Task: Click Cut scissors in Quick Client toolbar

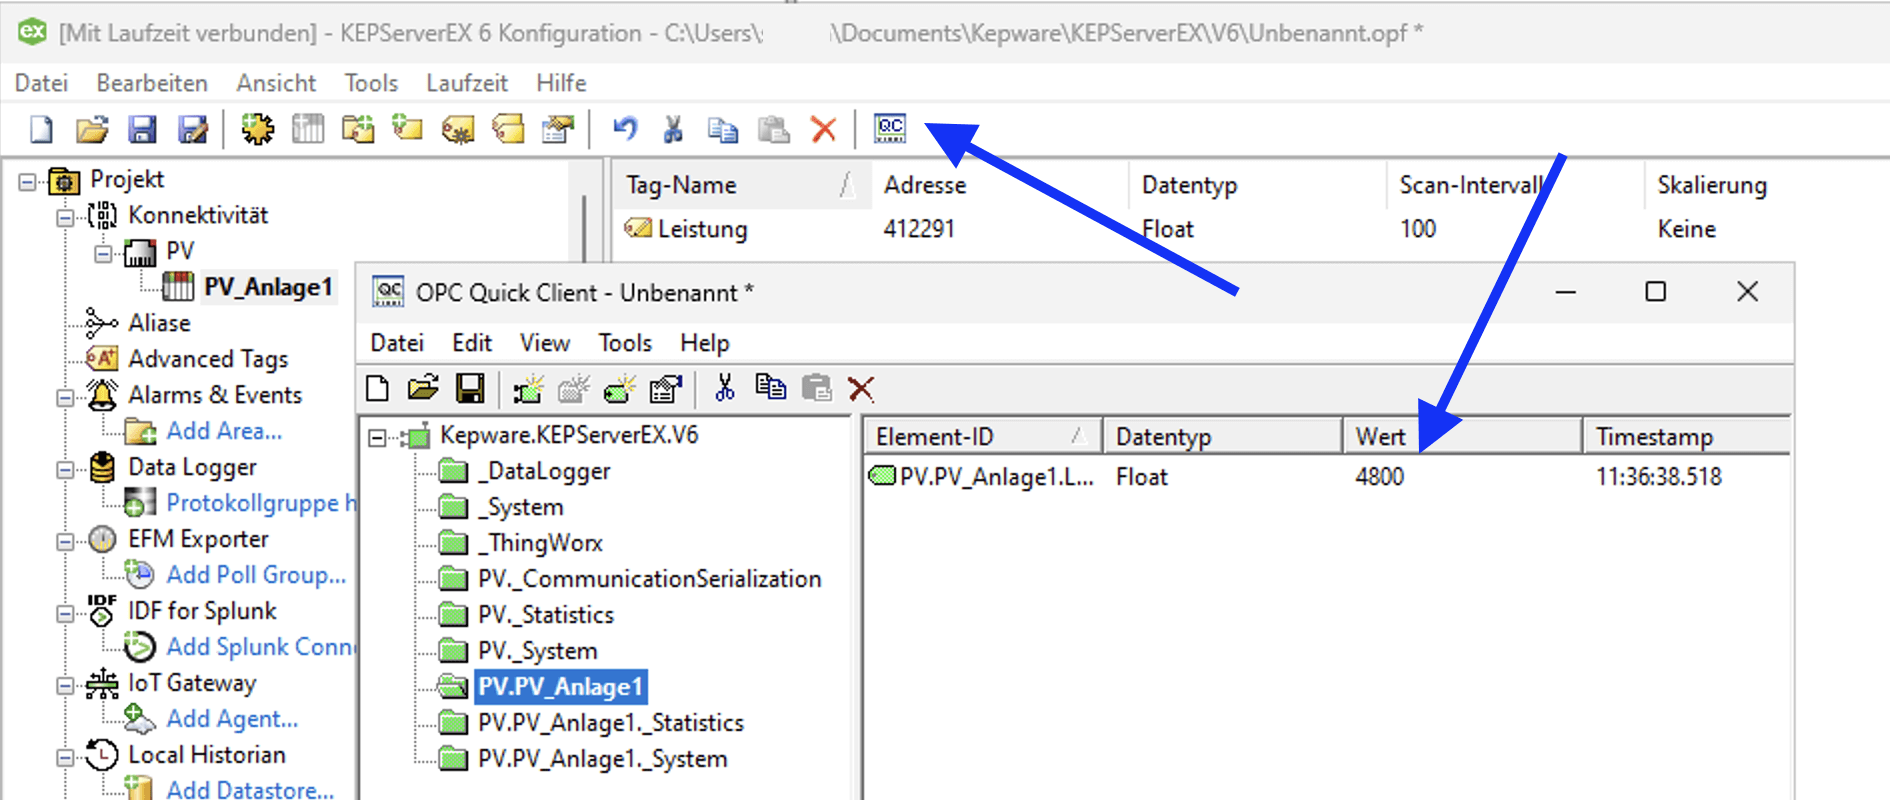Action: pyautogui.click(x=725, y=388)
